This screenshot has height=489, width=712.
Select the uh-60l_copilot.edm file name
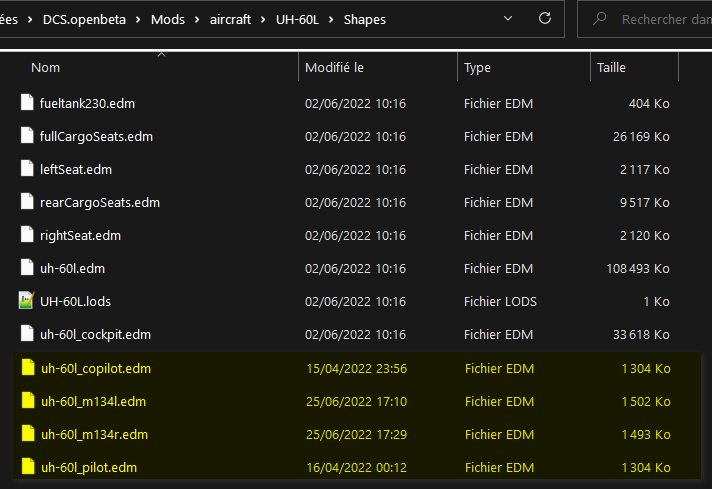tap(96, 369)
